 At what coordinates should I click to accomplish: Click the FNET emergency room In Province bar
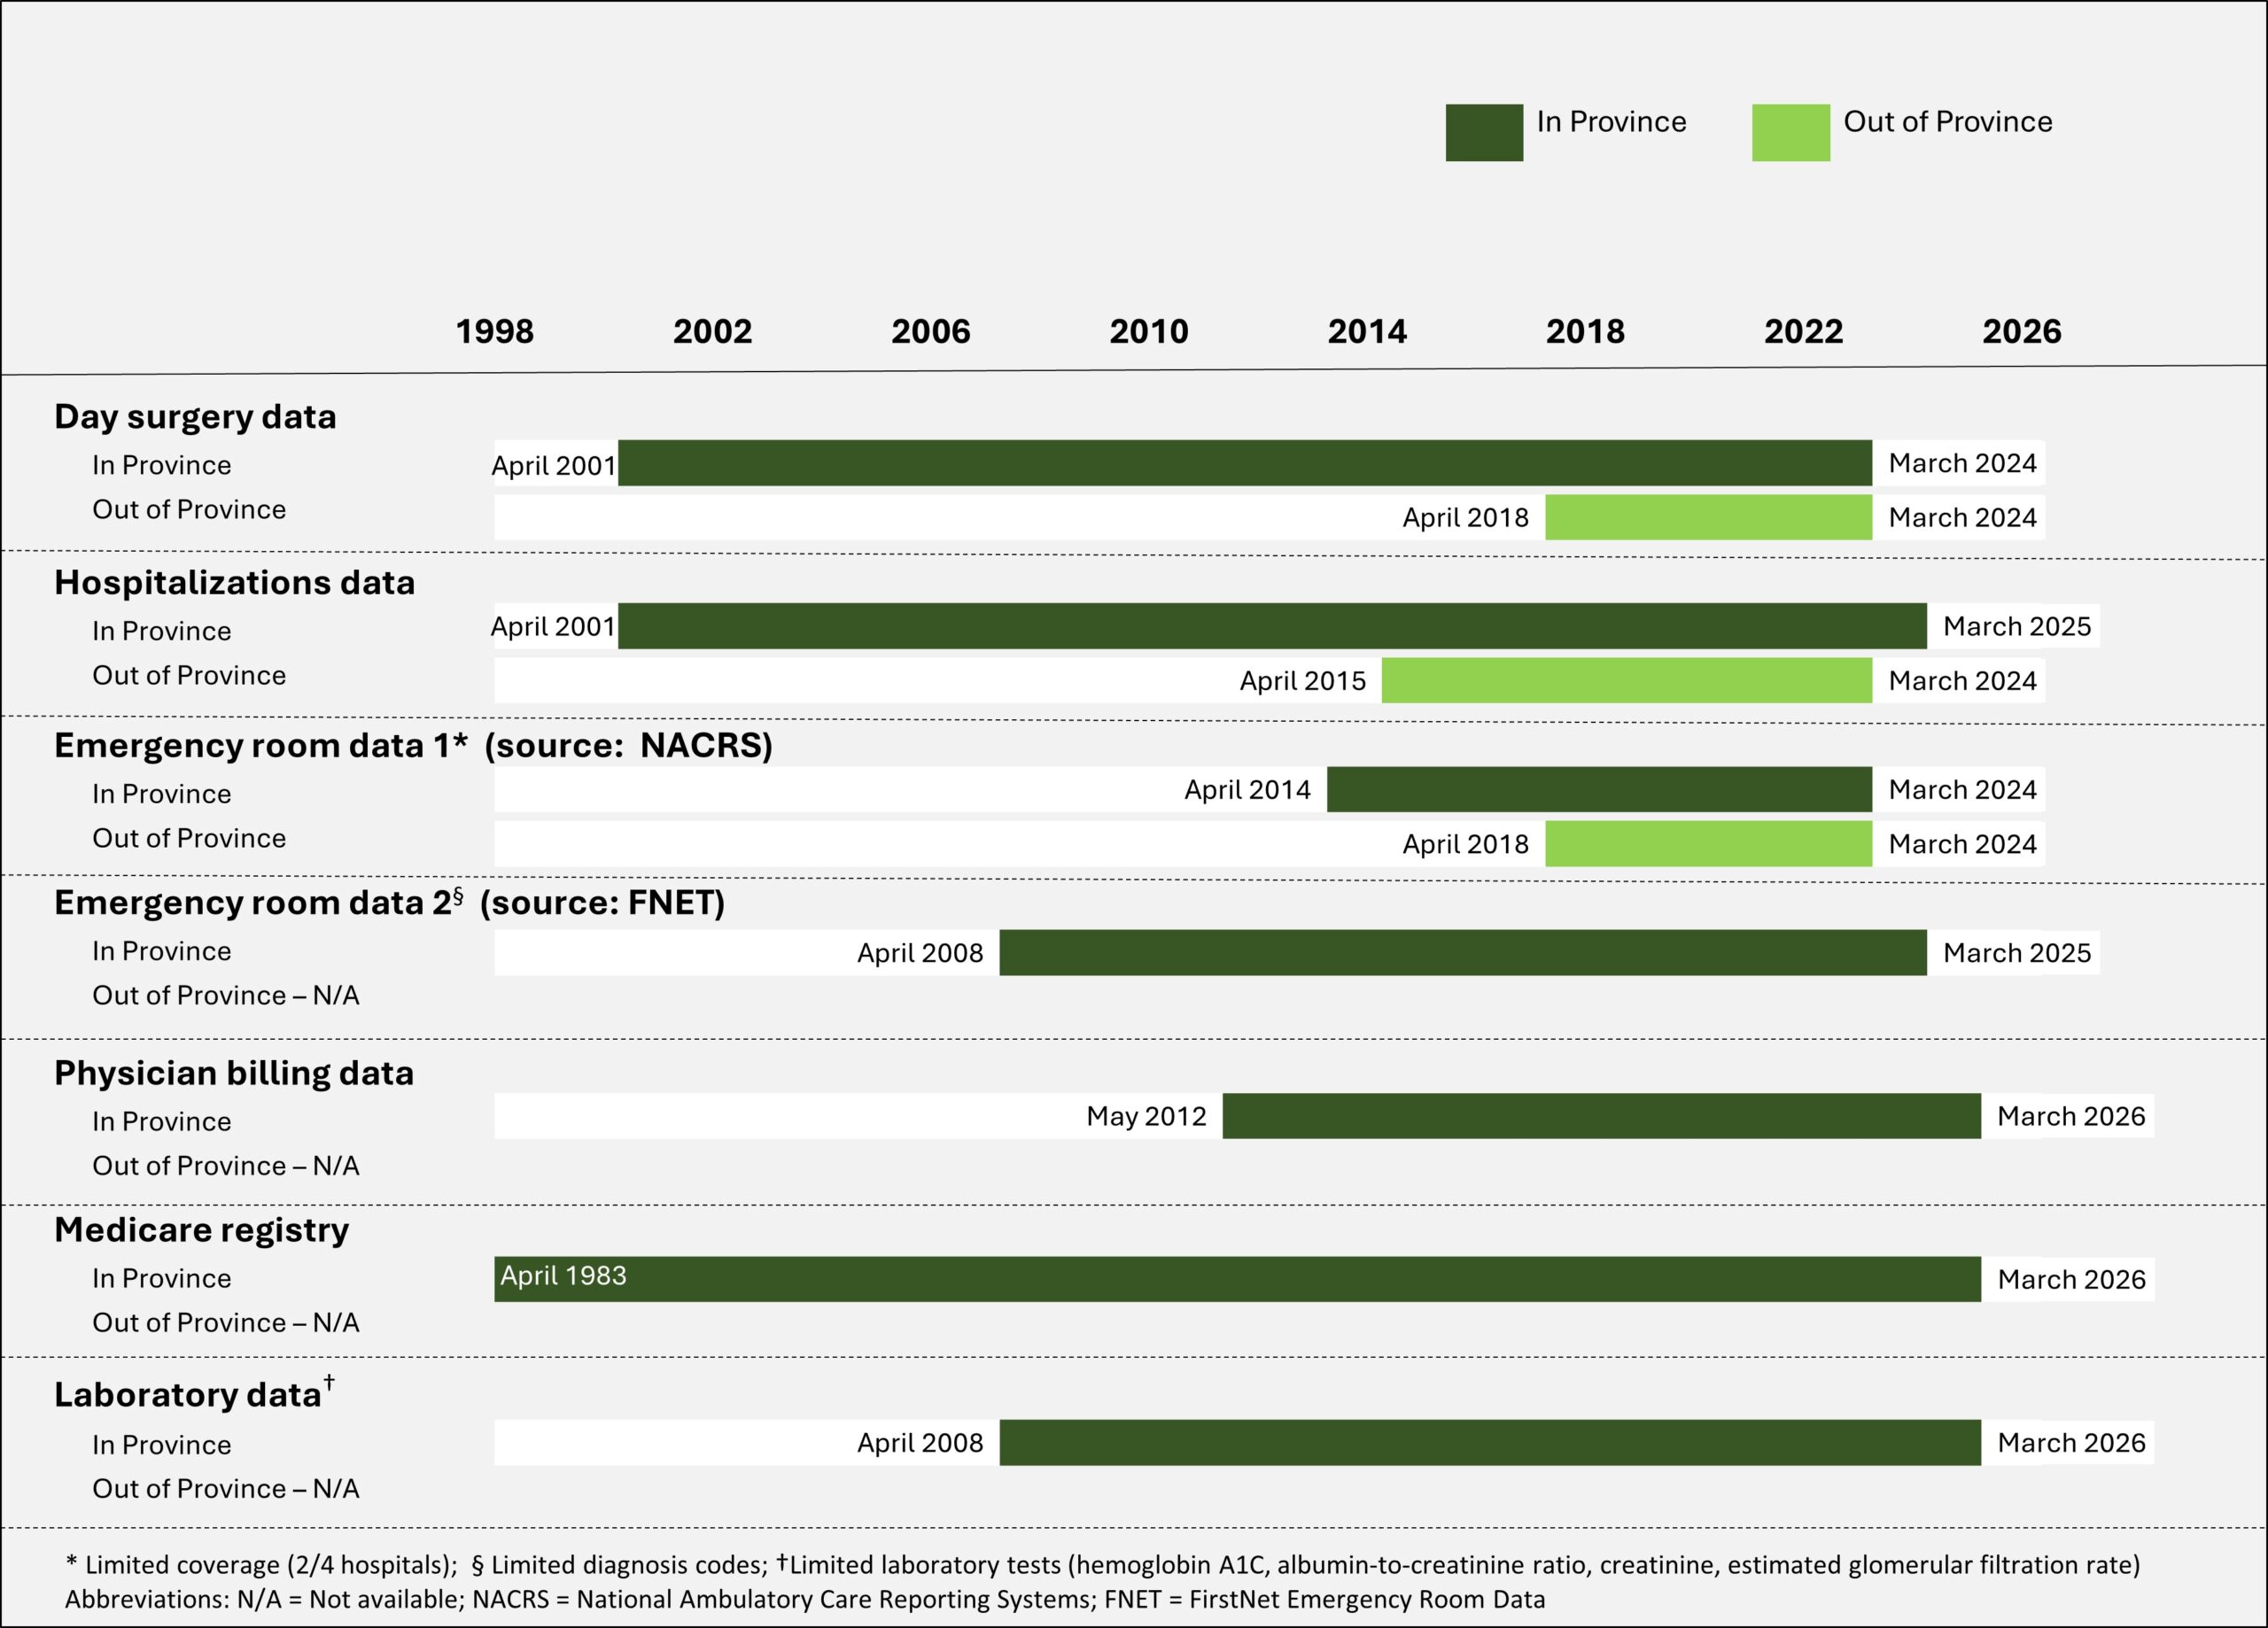(x=1463, y=952)
